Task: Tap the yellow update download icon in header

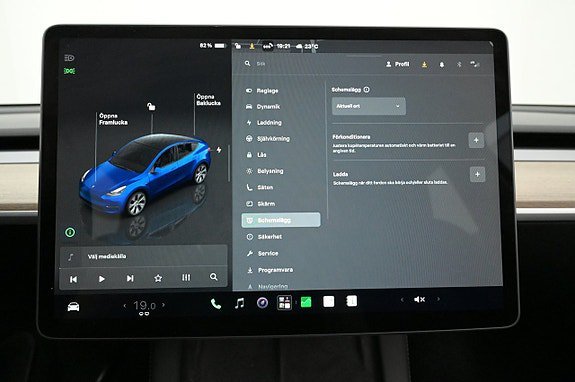Action: point(424,65)
